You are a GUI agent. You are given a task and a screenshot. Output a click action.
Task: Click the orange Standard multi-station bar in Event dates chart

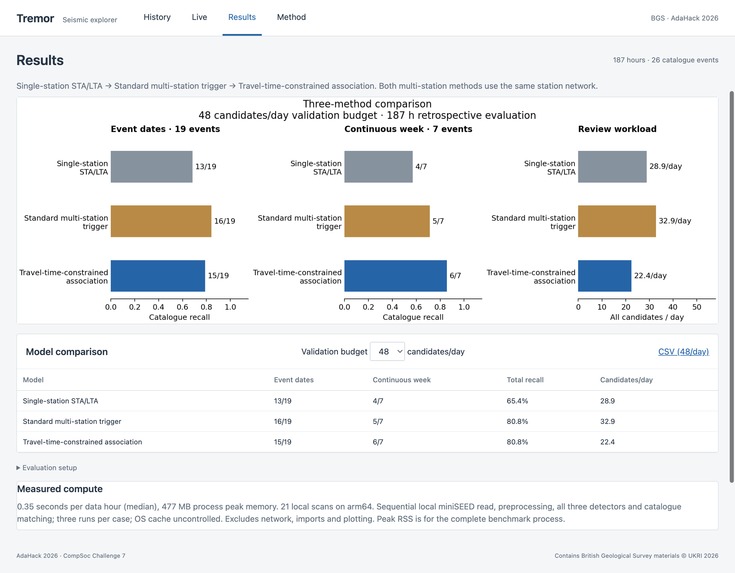161,221
